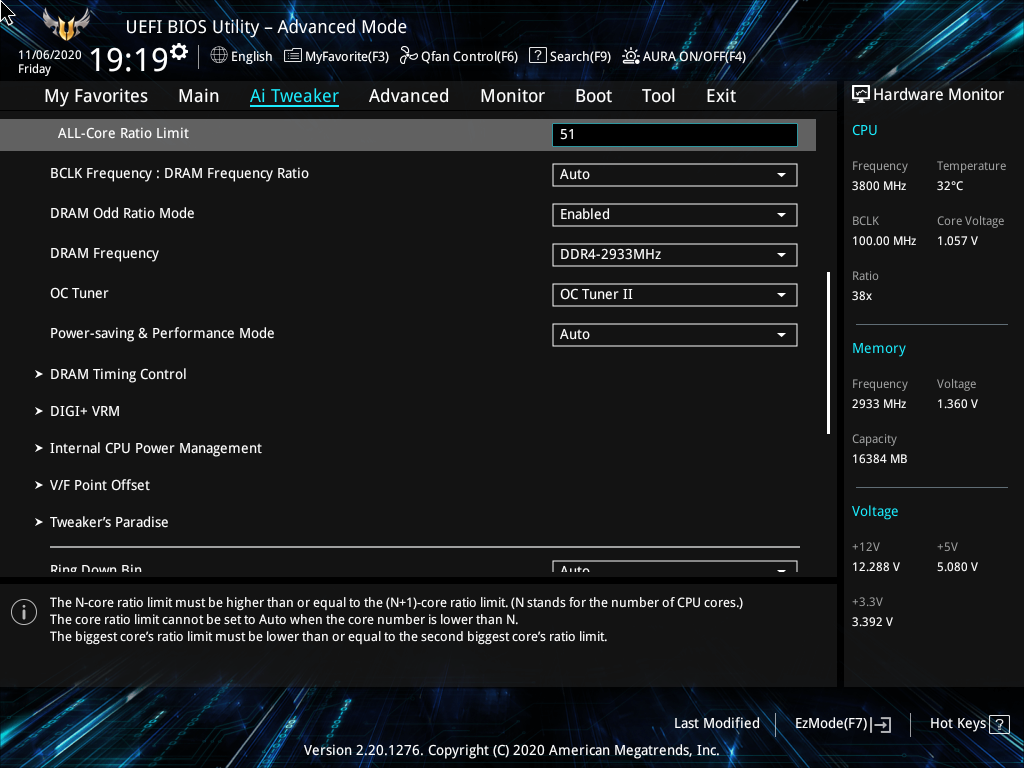Expand DRAM Timing Control submenu
This screenshot has height=768, width=1024.
pyautogui.click(x=118, y=374)
